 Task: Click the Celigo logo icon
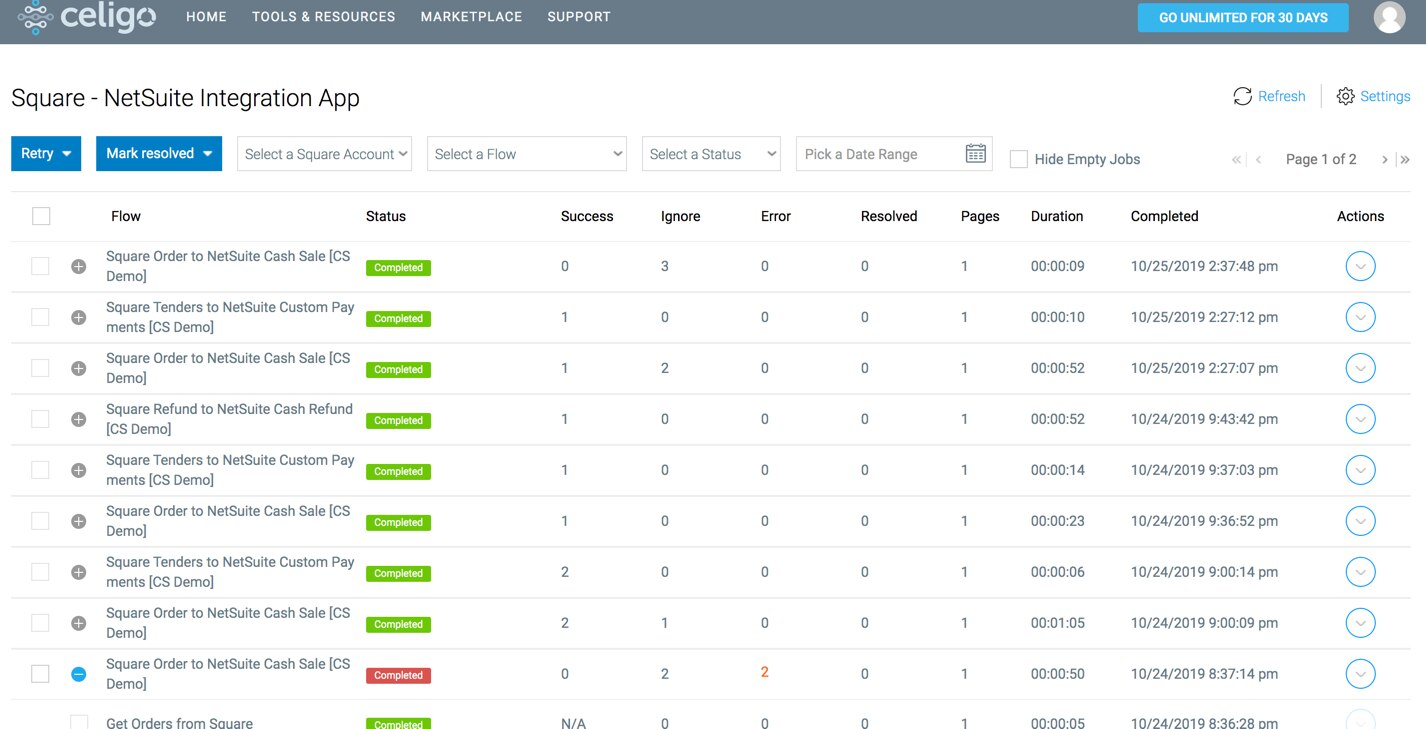coord(35,18)
